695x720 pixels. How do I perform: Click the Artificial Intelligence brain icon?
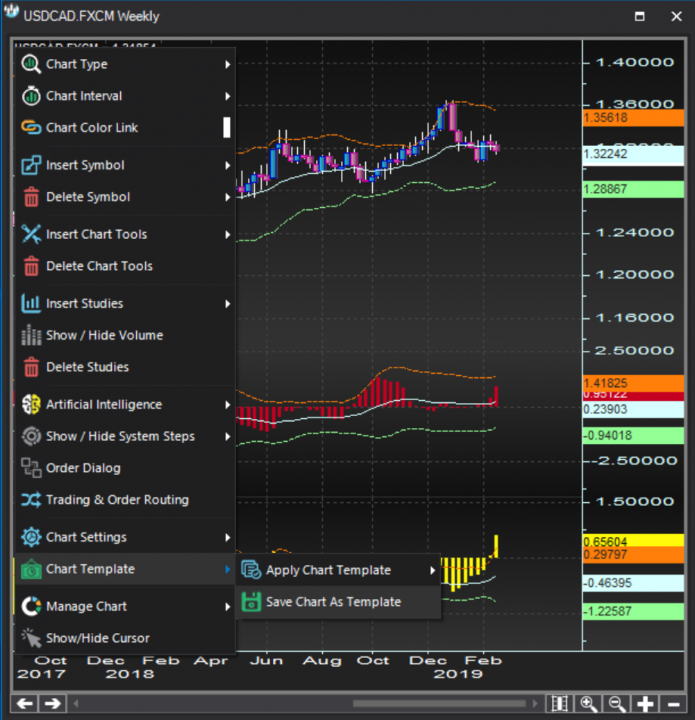point(31,405)
